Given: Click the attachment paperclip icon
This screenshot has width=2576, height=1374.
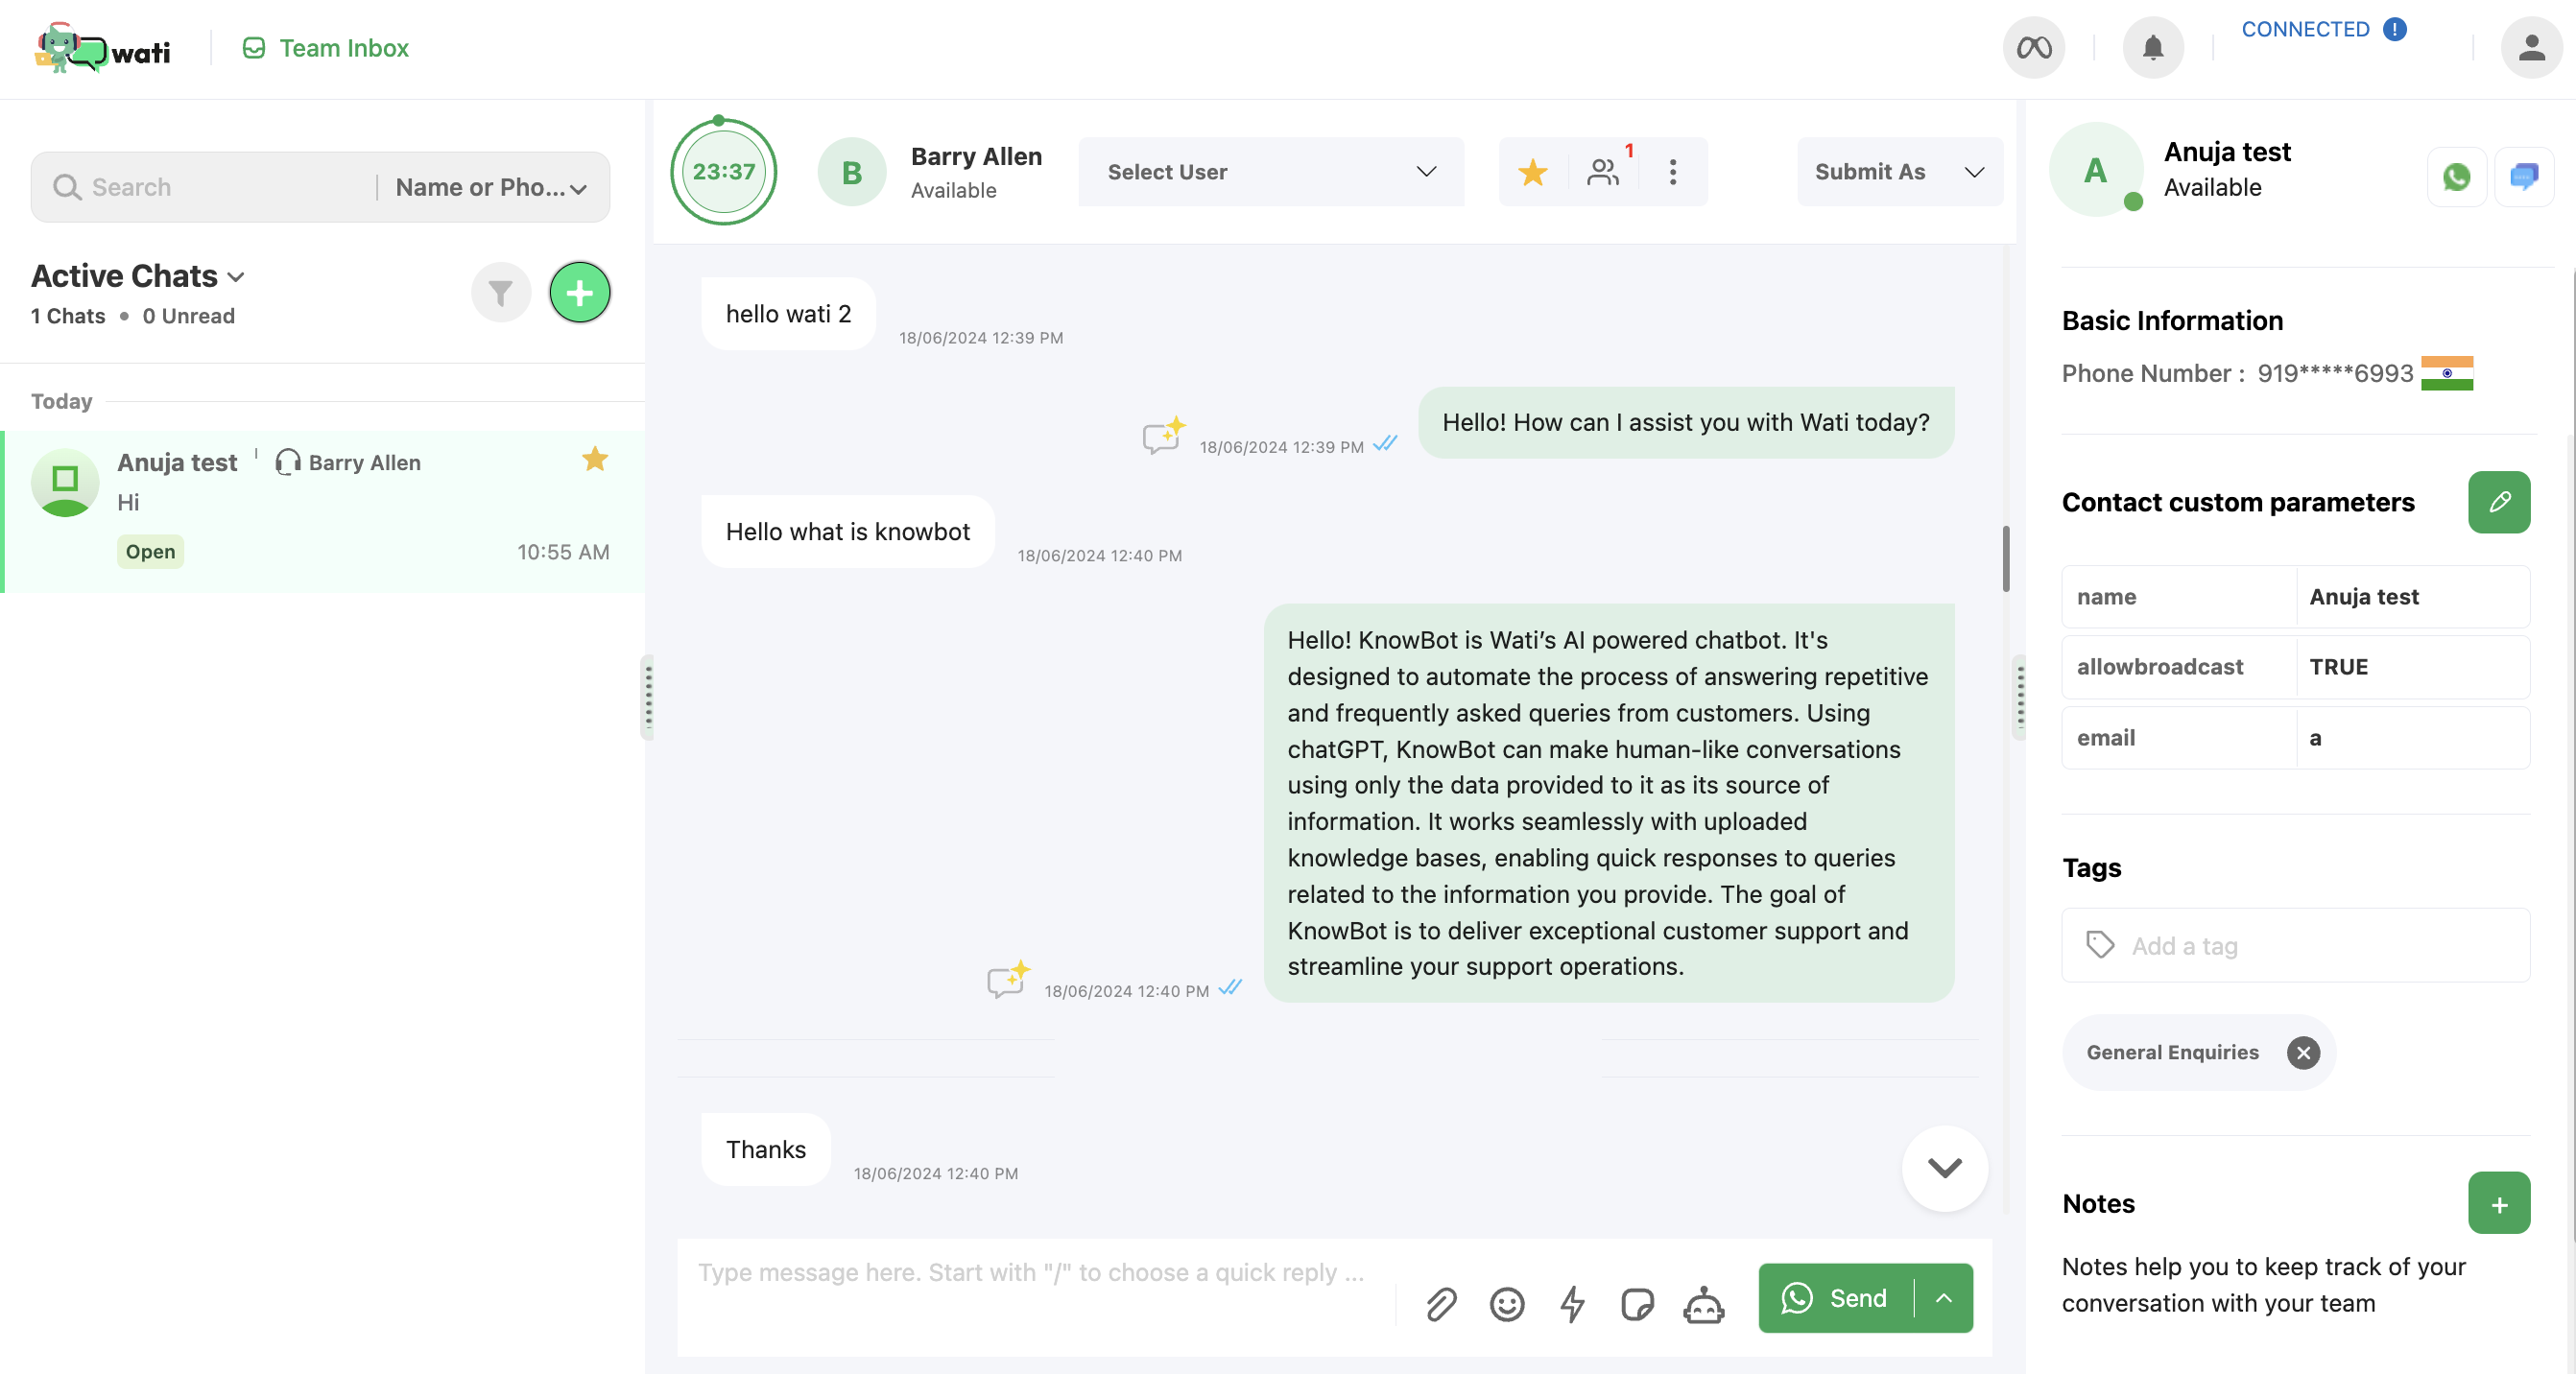Looking at the screenshot, I should coord(1440,1304).
